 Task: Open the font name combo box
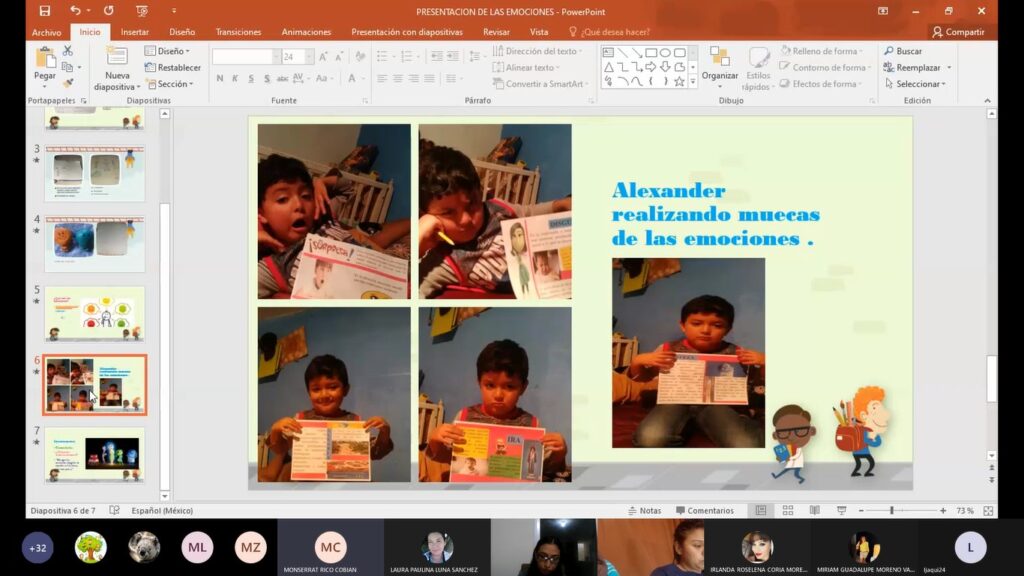click(246, 57)
